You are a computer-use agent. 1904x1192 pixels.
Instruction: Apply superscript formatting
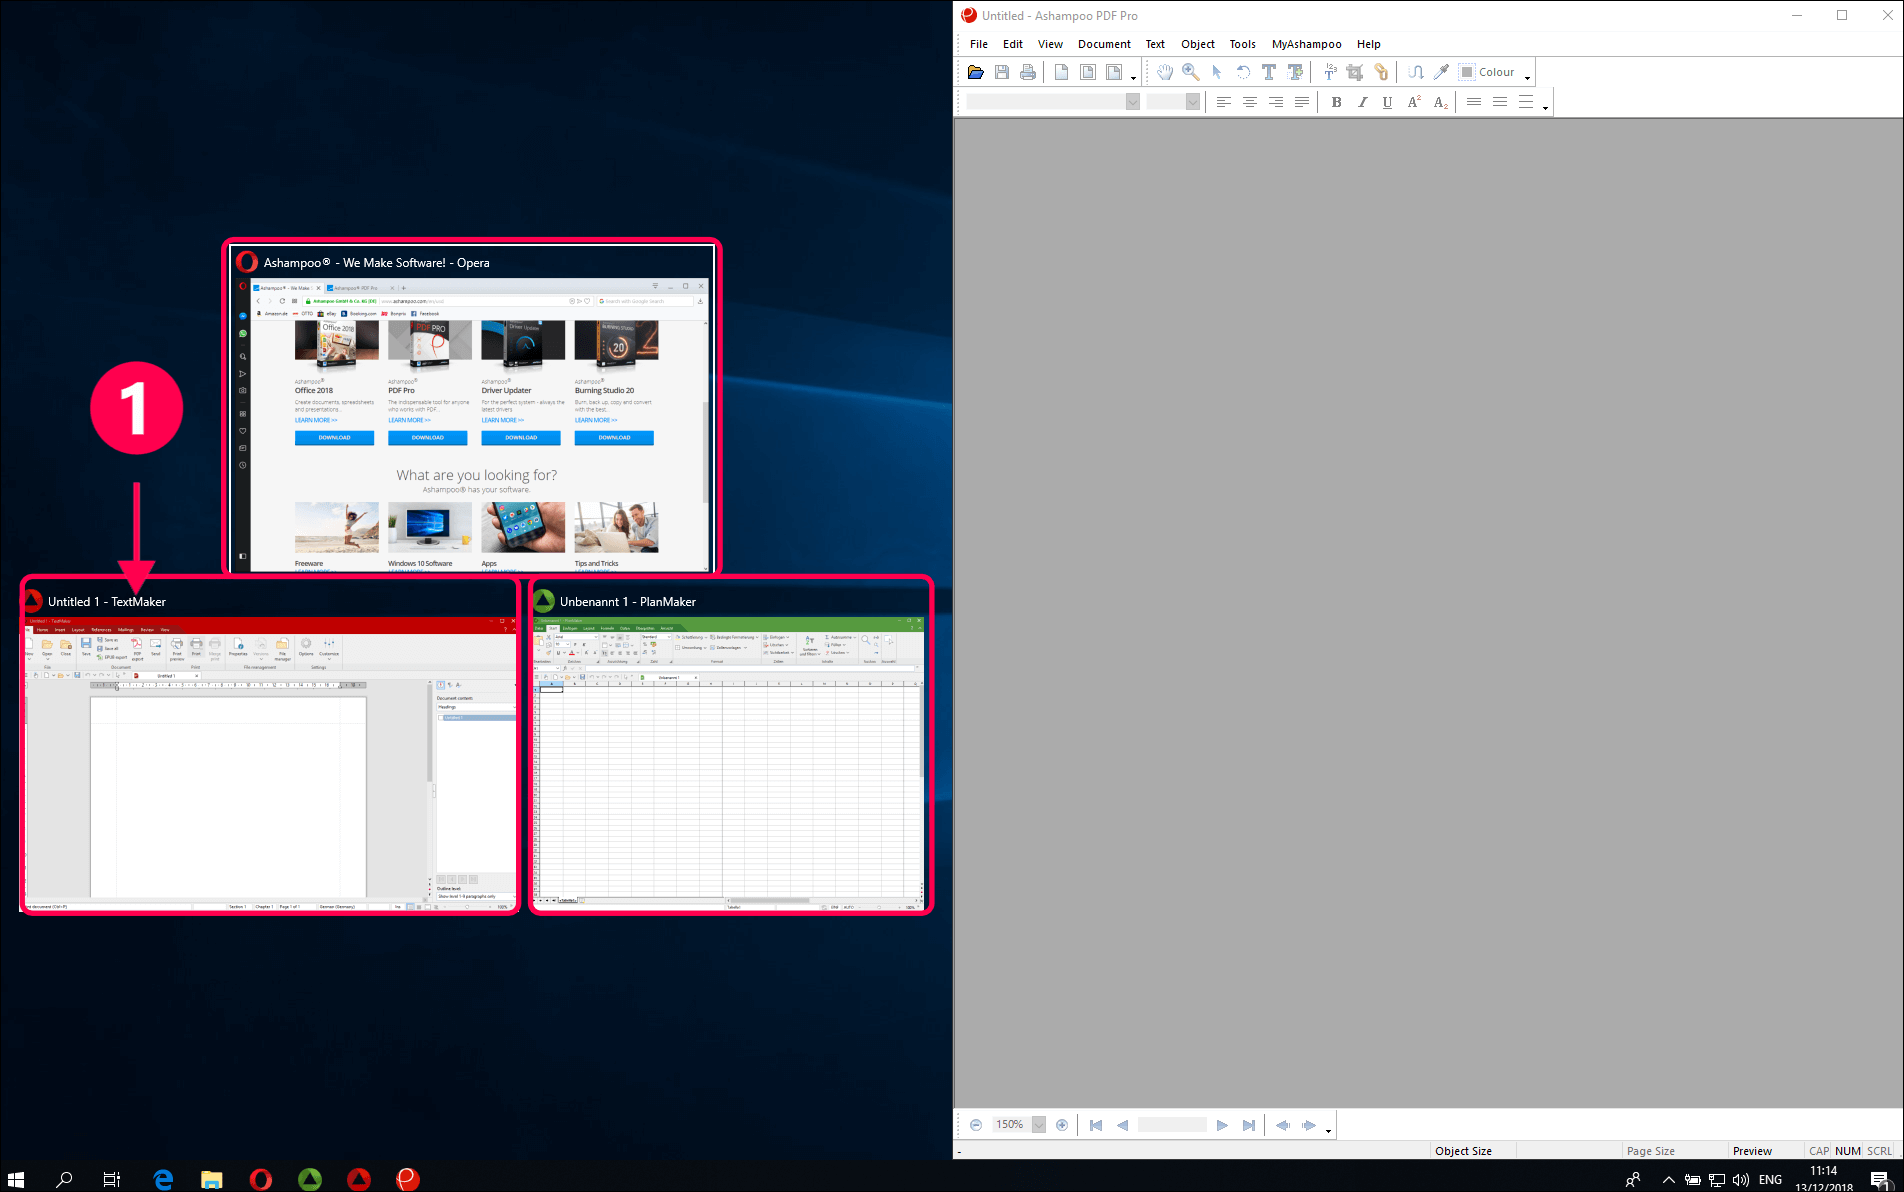(x=1414, y=102)
